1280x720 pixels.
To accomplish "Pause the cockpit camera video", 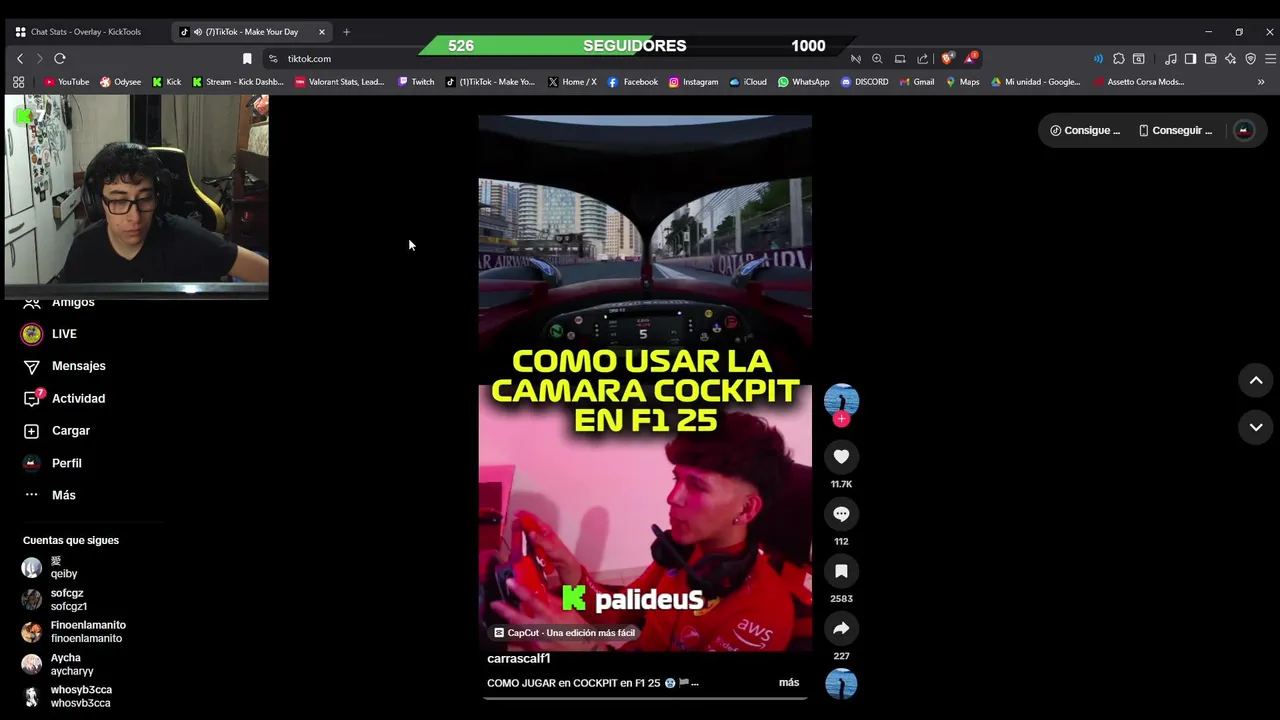I will [x=645, y=383].
